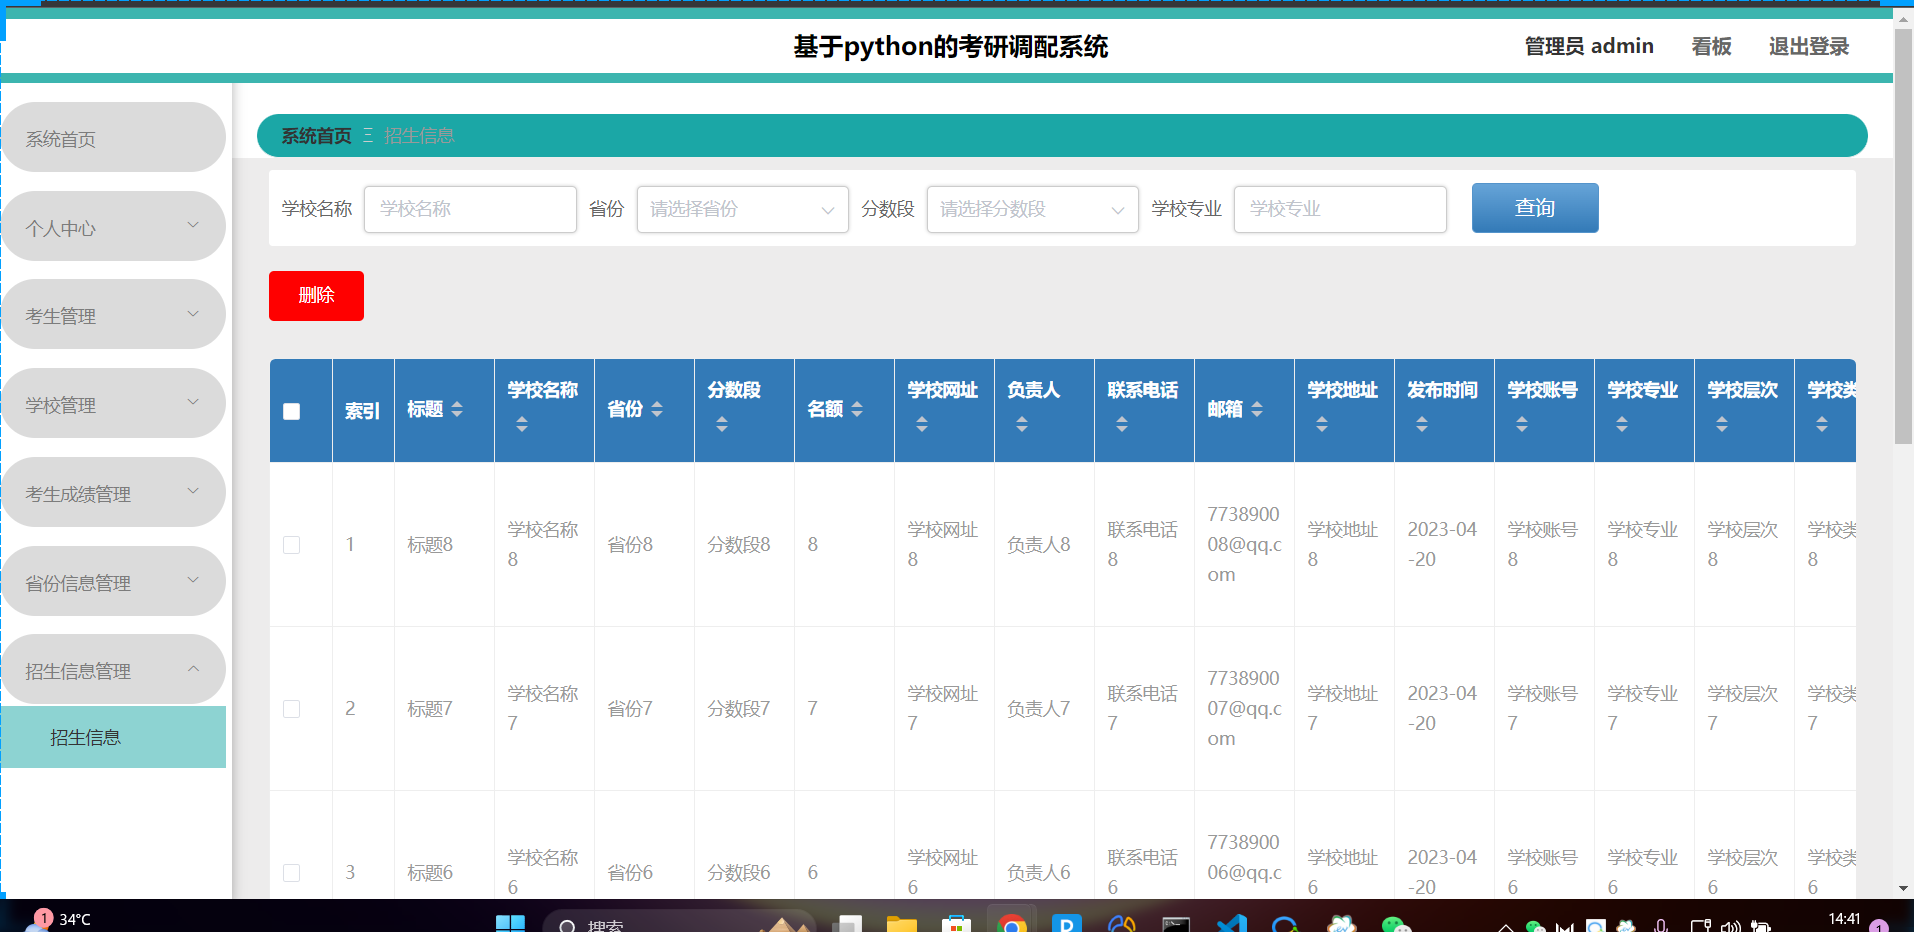
Task: Click the 索引 column header
Action: click(362, 411)
